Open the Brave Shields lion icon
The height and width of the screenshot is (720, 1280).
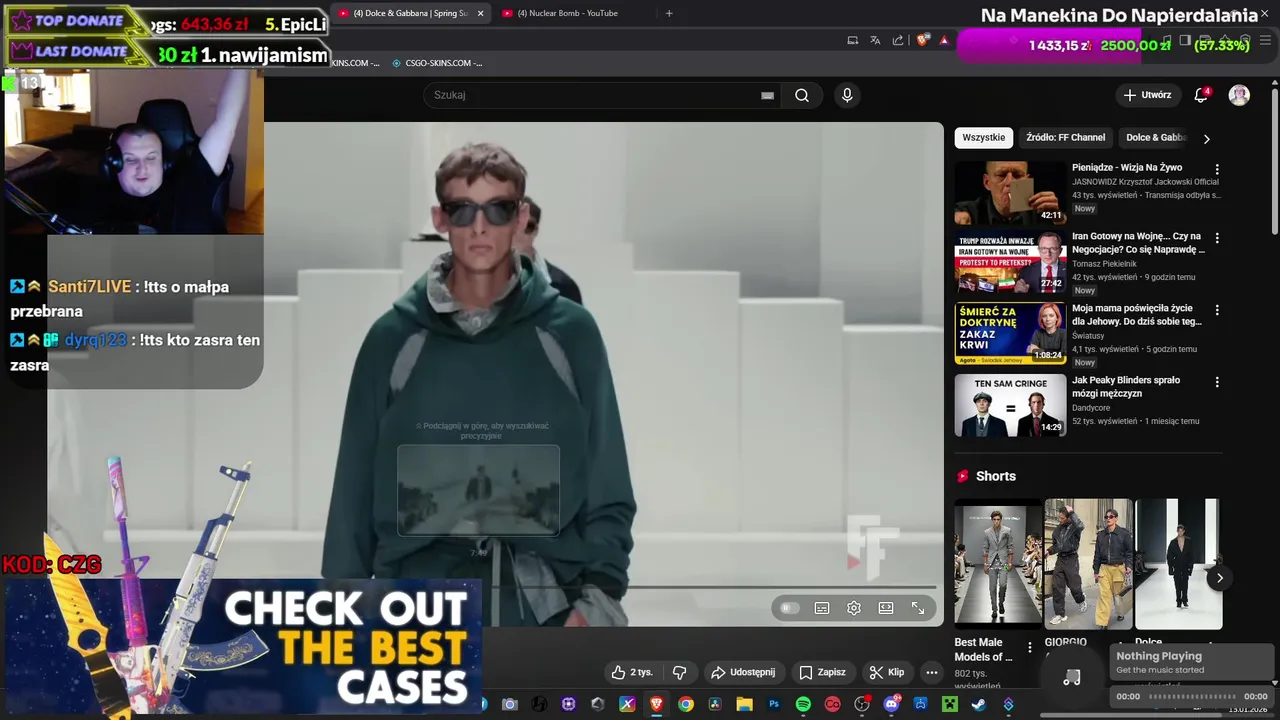(x=922, y=40)
